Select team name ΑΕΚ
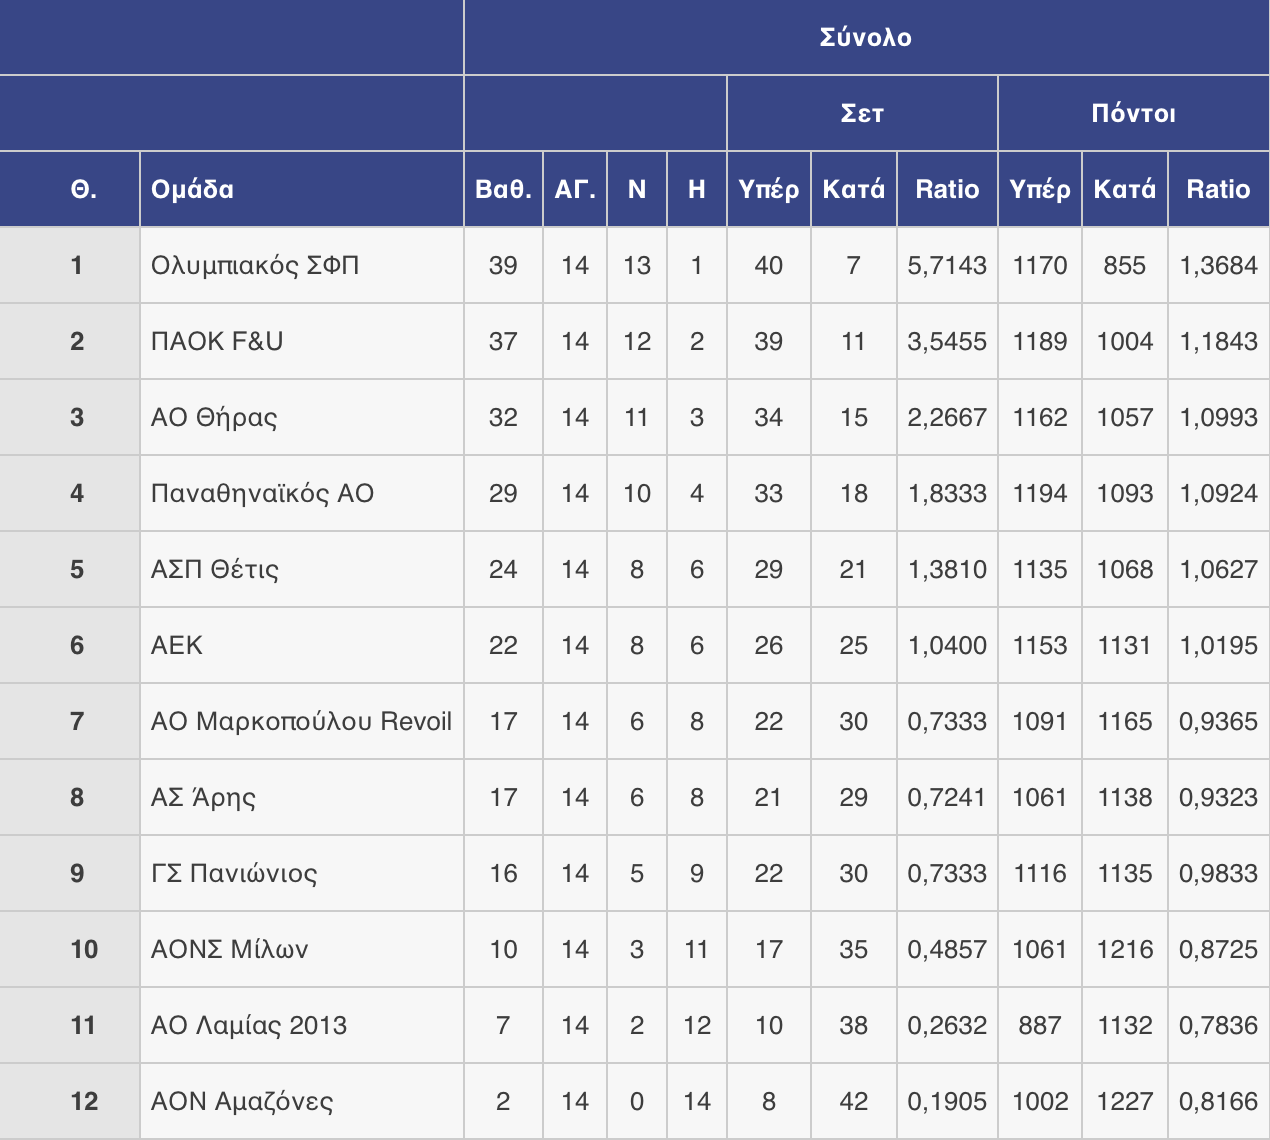 [177, 645]
